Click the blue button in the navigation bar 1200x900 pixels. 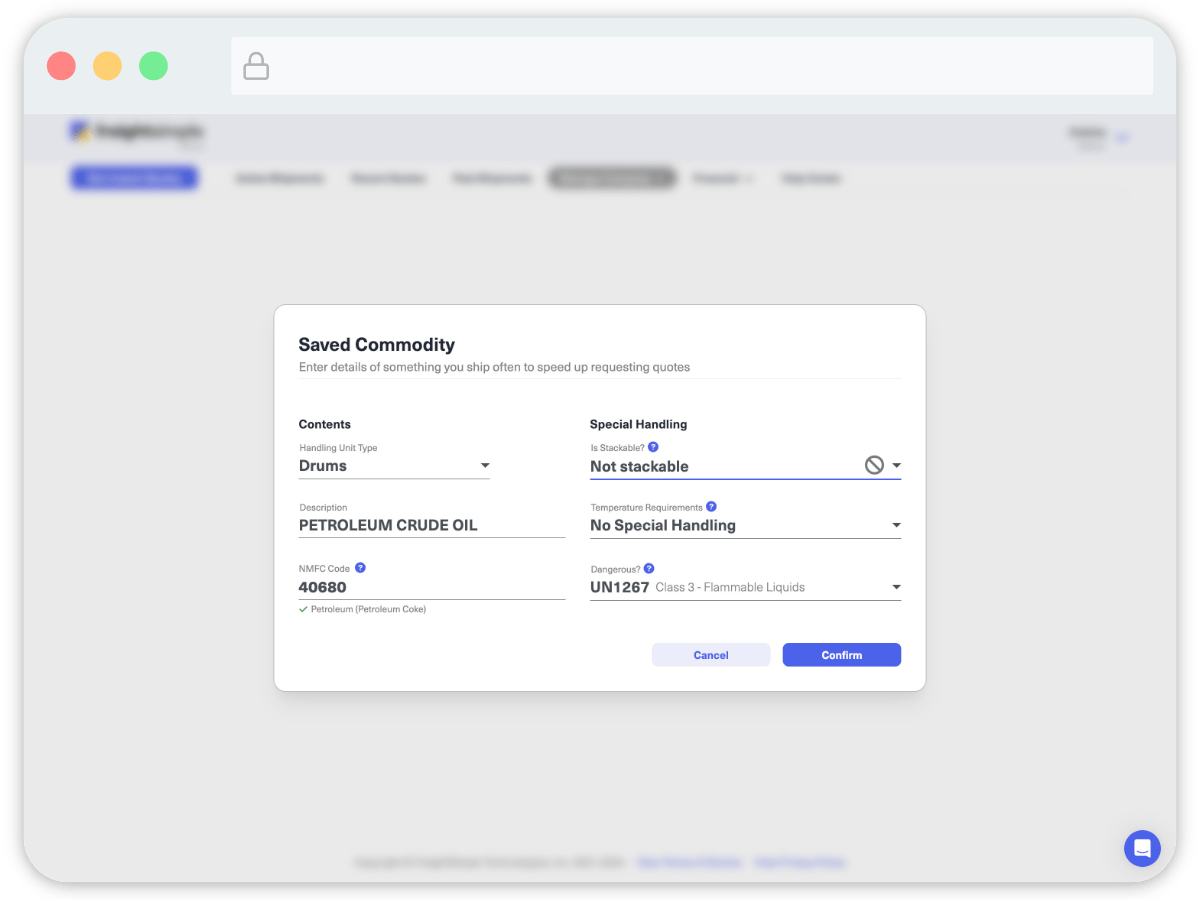click(x=134, y=178)
